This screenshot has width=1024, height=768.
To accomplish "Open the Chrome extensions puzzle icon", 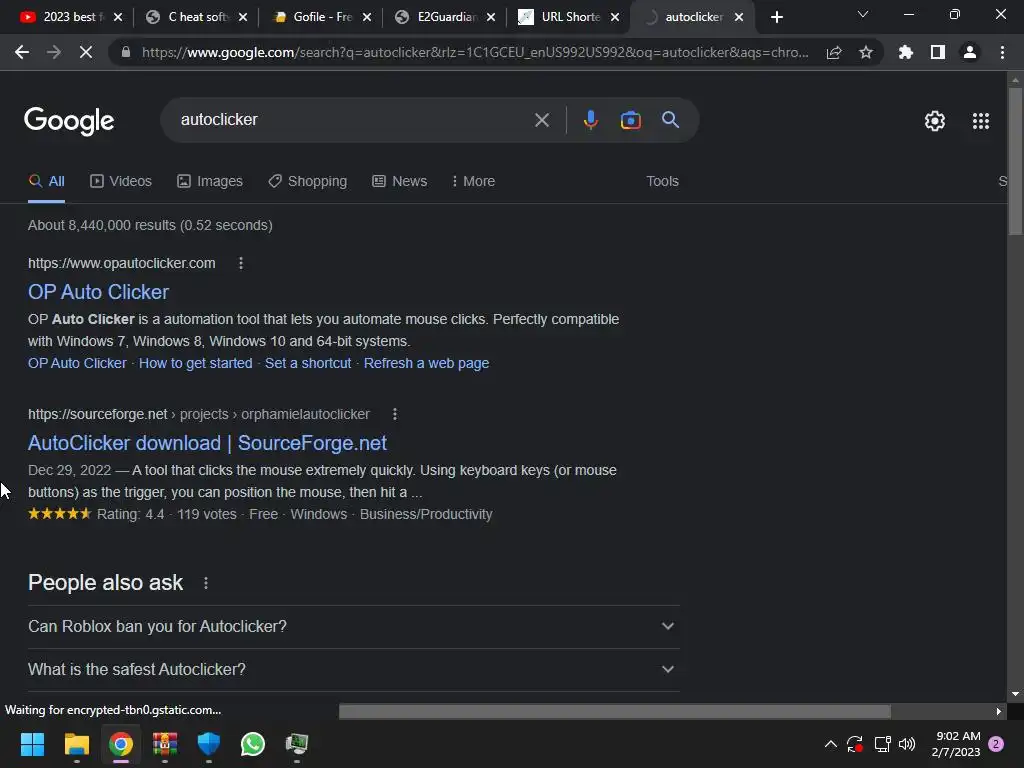I will click(x=906, y=52).
